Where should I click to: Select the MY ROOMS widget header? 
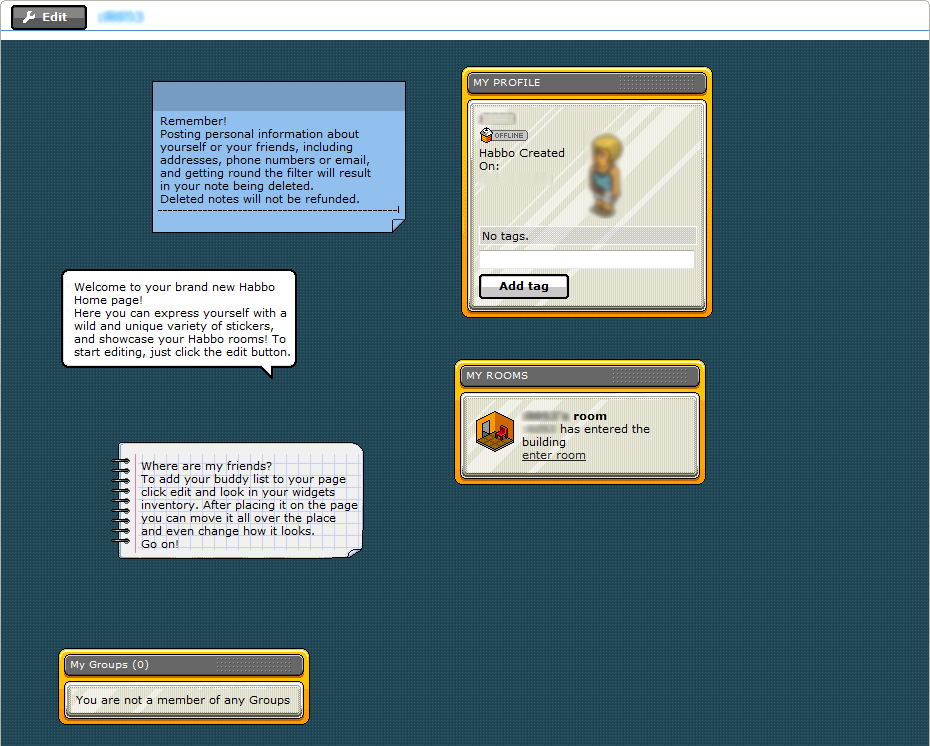click(579, 376)
